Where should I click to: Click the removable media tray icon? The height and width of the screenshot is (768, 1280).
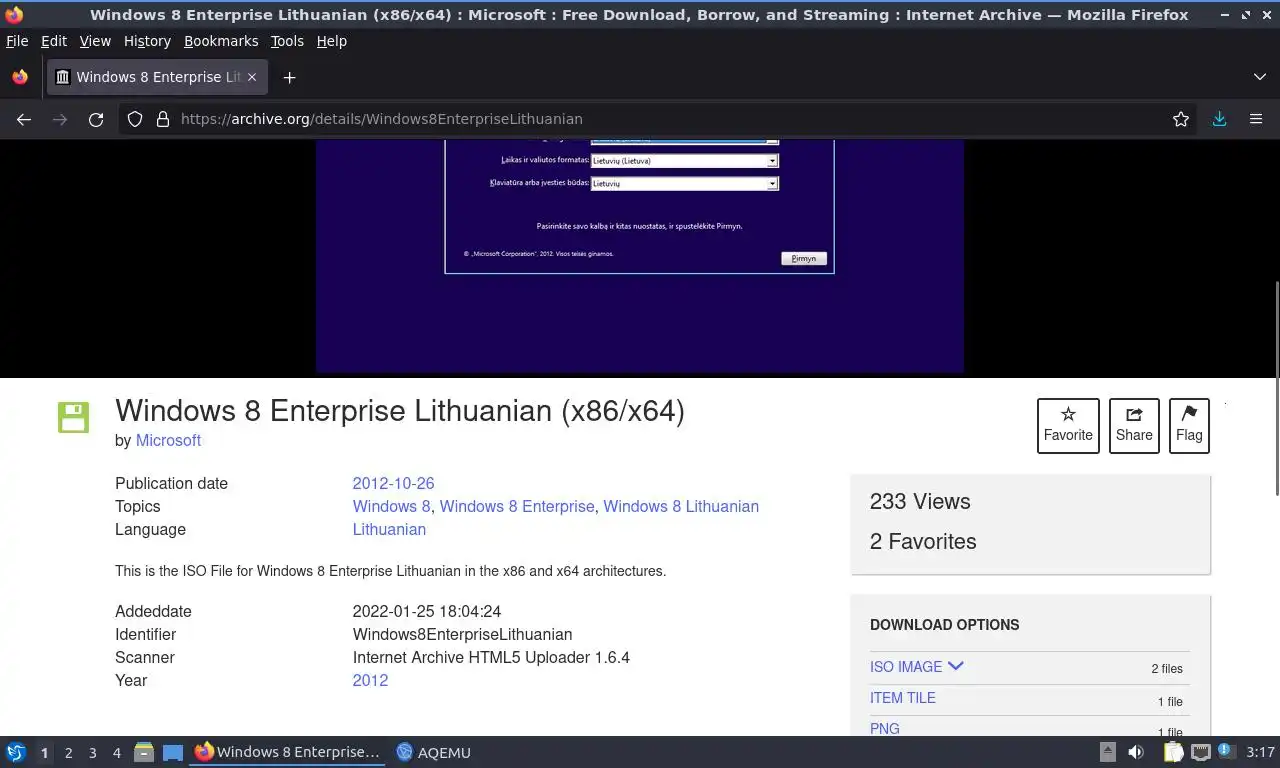tap(1108, 752)
